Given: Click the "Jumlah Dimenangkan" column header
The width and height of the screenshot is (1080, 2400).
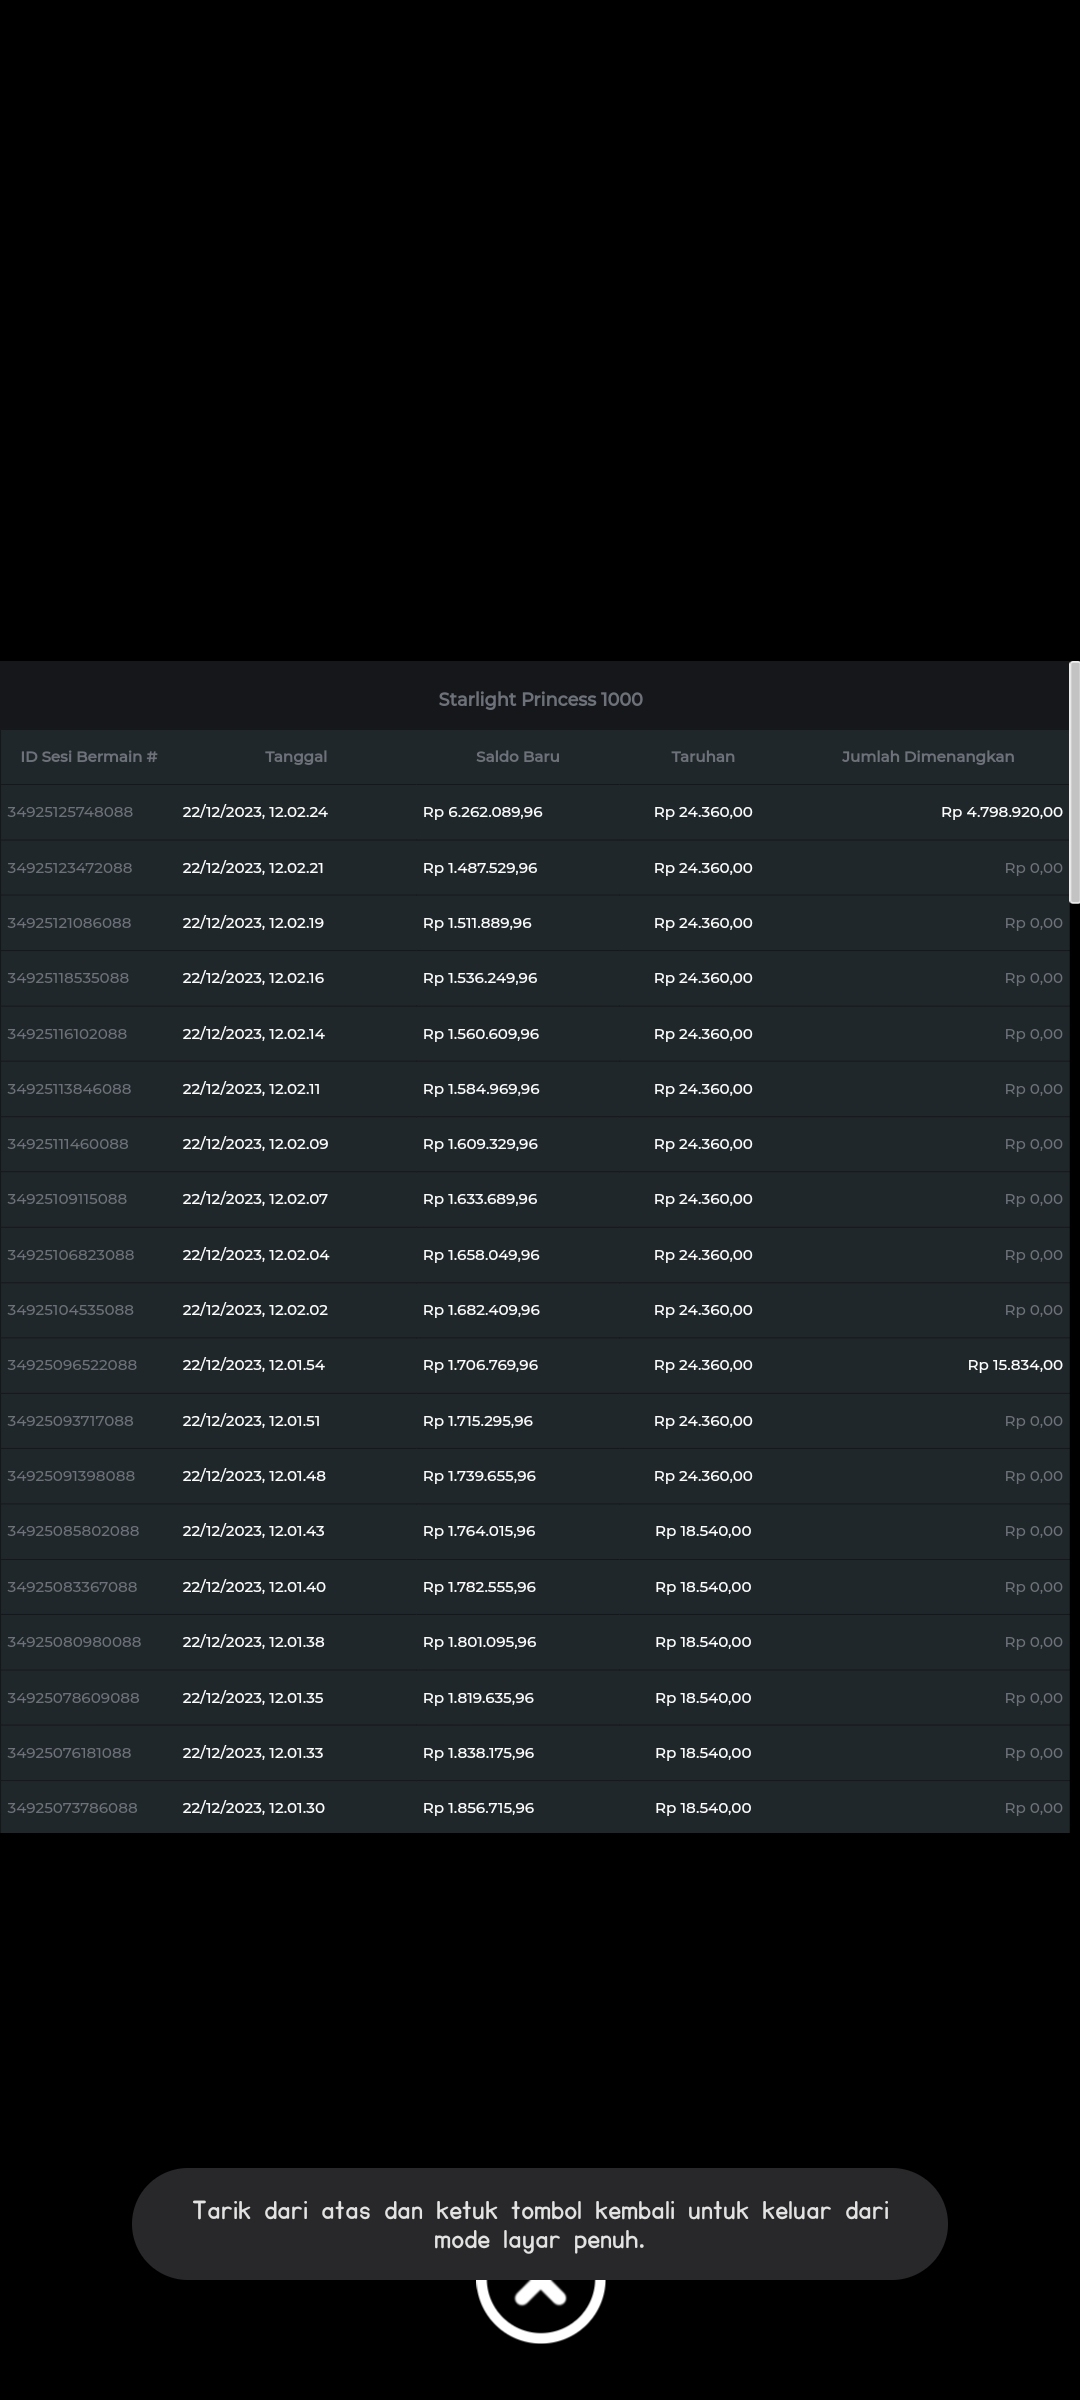Looking at the screenshot, I should [927, 757].
